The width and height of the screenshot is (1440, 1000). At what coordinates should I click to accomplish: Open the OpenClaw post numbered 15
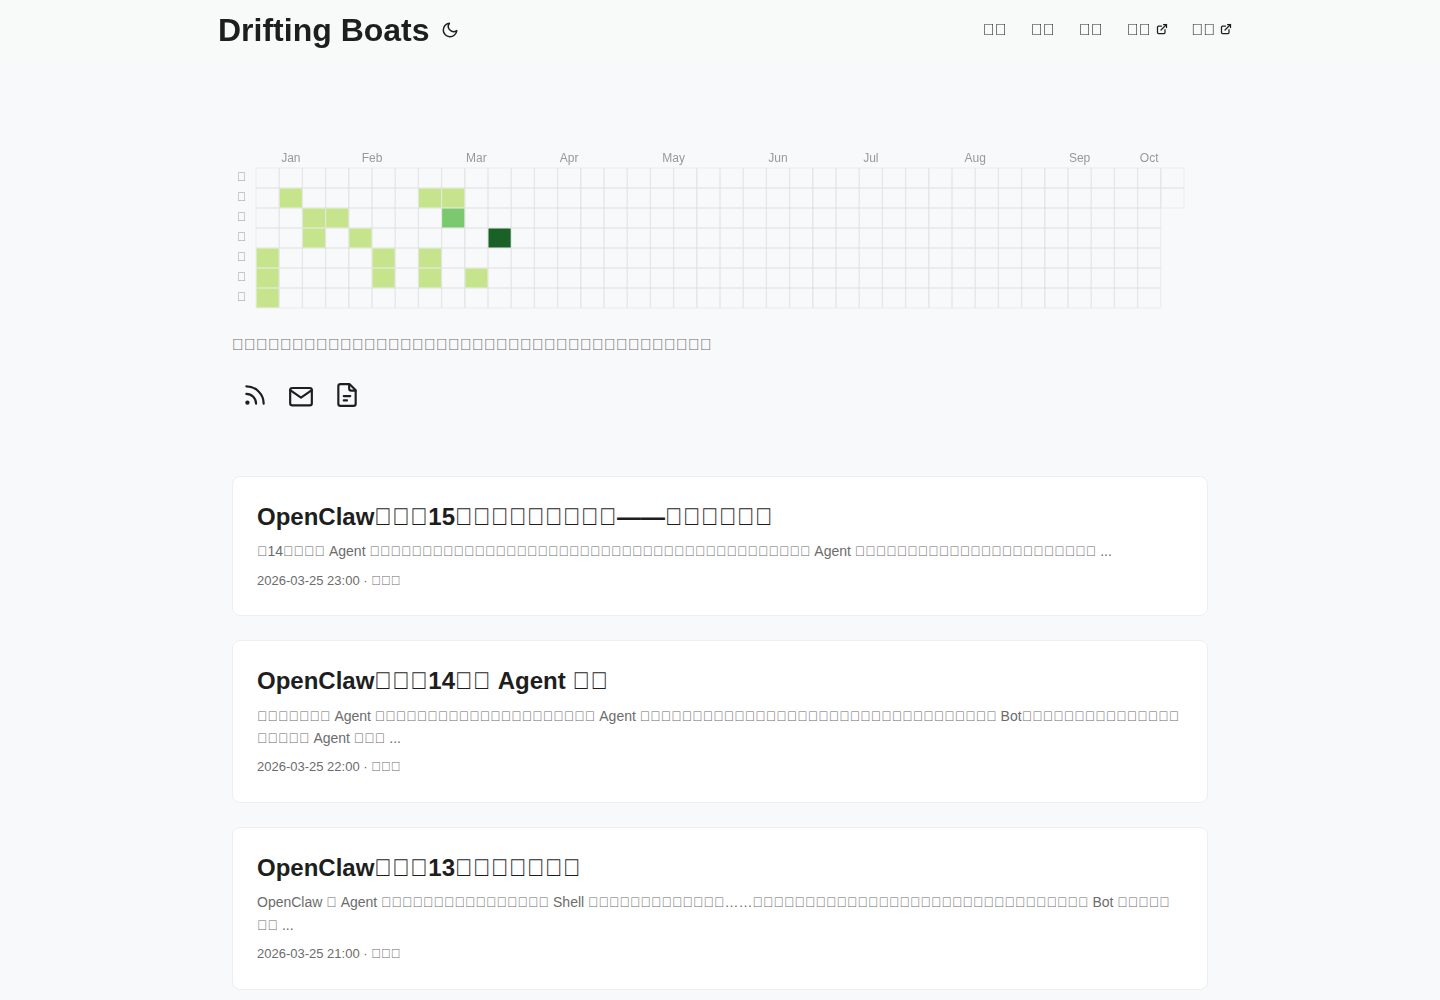[x=514, y=516]
